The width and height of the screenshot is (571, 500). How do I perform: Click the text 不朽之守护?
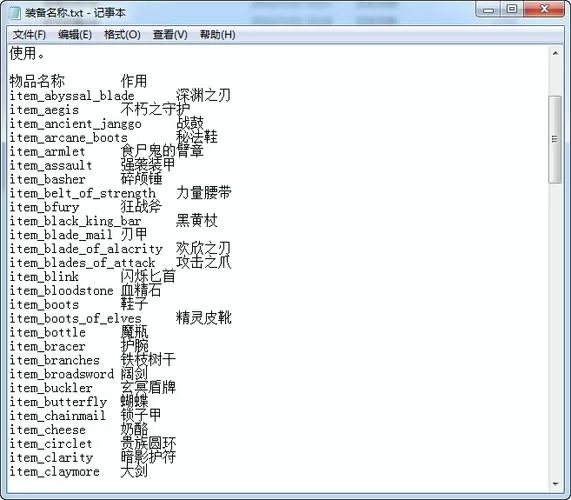coord(155,109)
